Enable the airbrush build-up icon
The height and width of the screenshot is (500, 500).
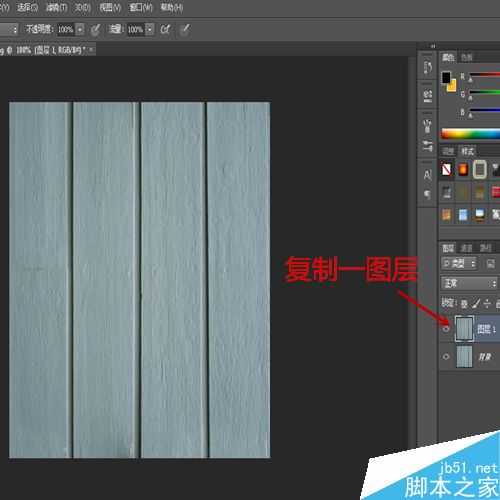[165, 30]
